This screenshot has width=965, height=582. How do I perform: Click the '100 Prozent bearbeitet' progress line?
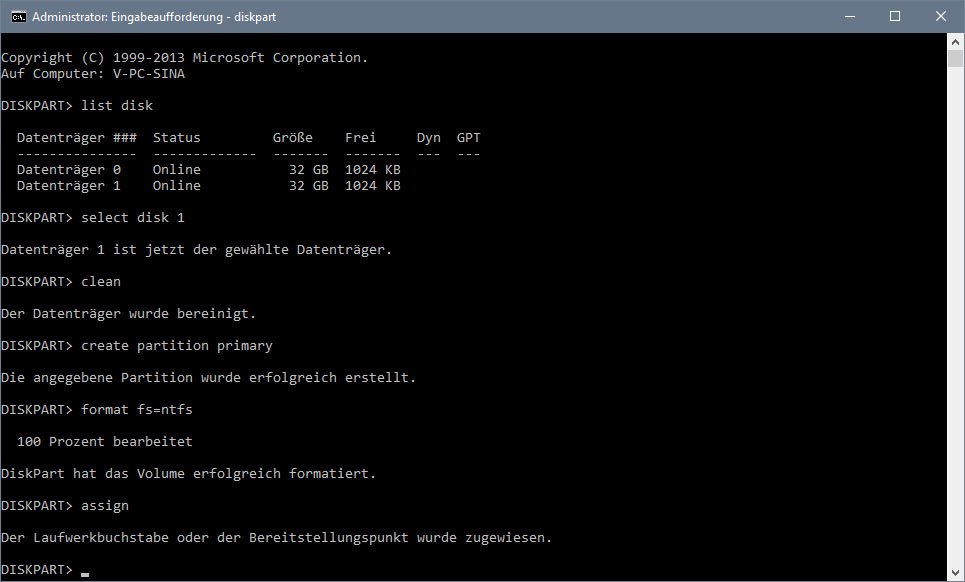pos(100,441)
